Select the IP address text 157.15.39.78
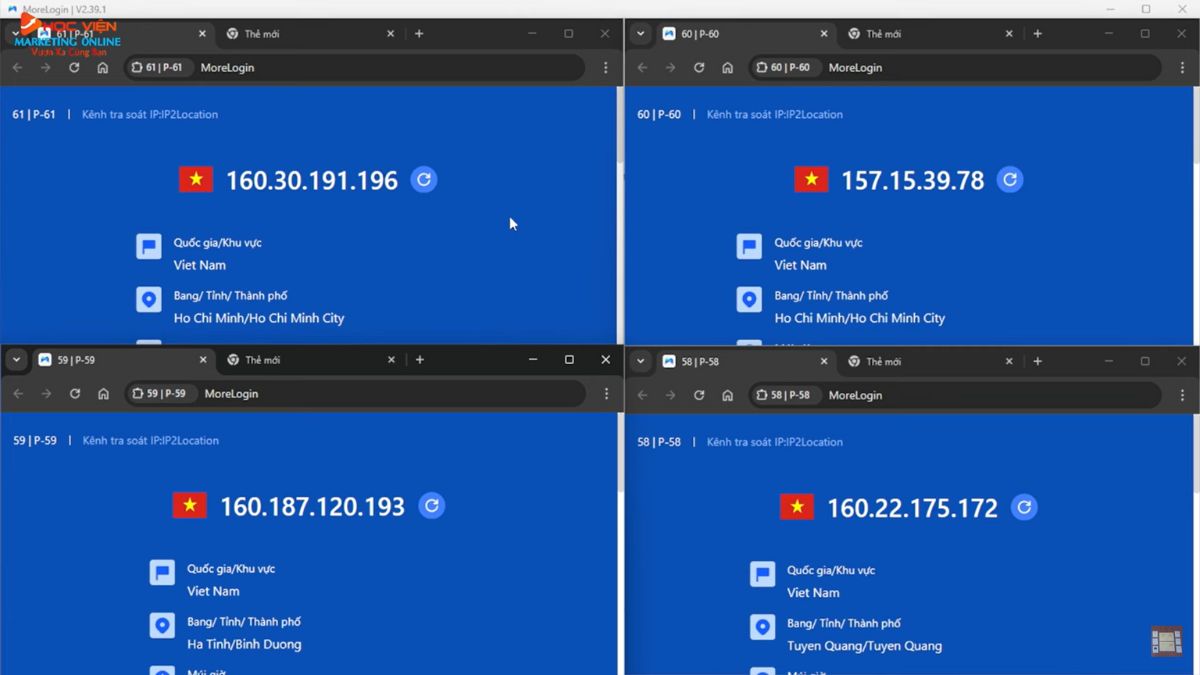 pyautogui.click(x=912, y=181)
